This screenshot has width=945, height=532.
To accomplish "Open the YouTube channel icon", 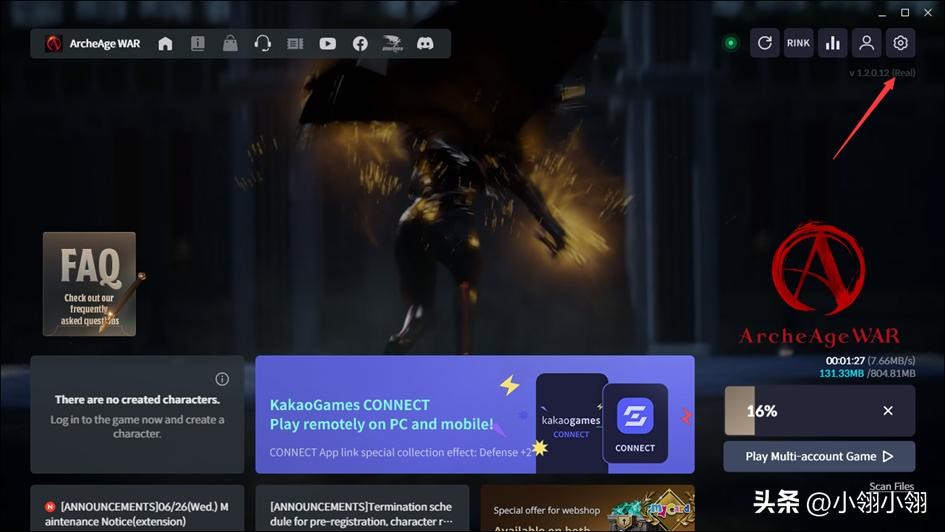I will [327, 44].
